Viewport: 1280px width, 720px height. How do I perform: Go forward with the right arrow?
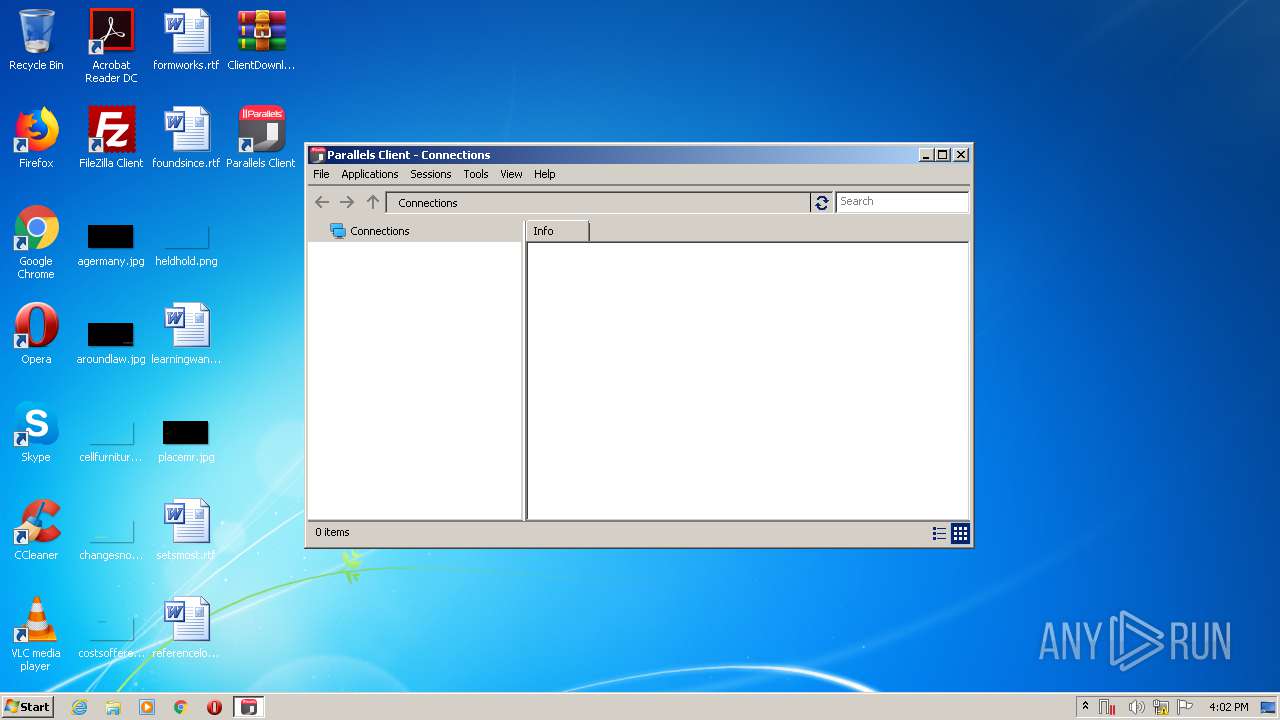point(347,202)
